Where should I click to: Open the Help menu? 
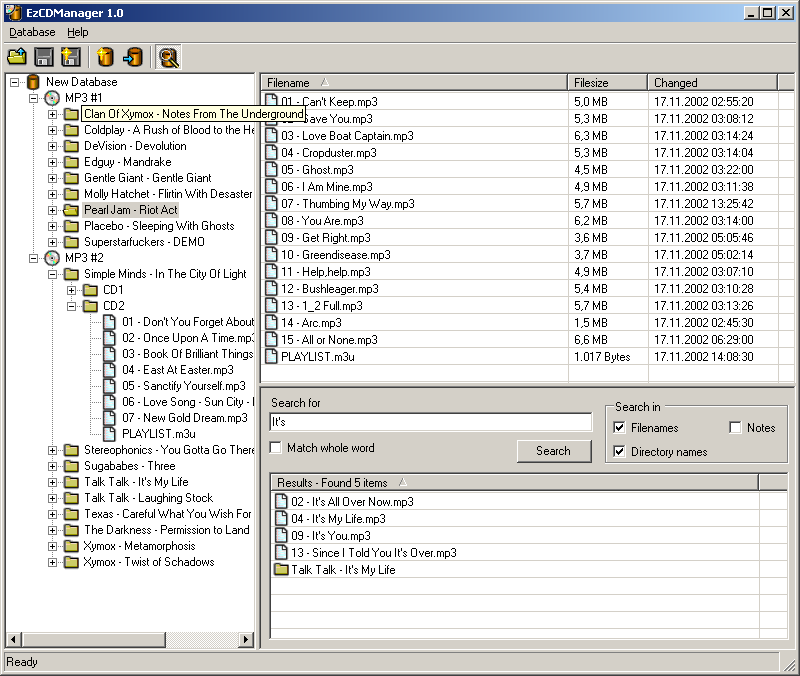pos(78,32)
